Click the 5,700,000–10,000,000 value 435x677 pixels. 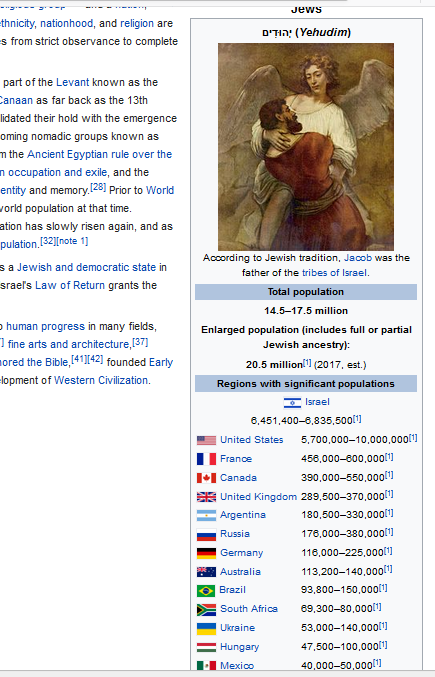pos(355,440)
